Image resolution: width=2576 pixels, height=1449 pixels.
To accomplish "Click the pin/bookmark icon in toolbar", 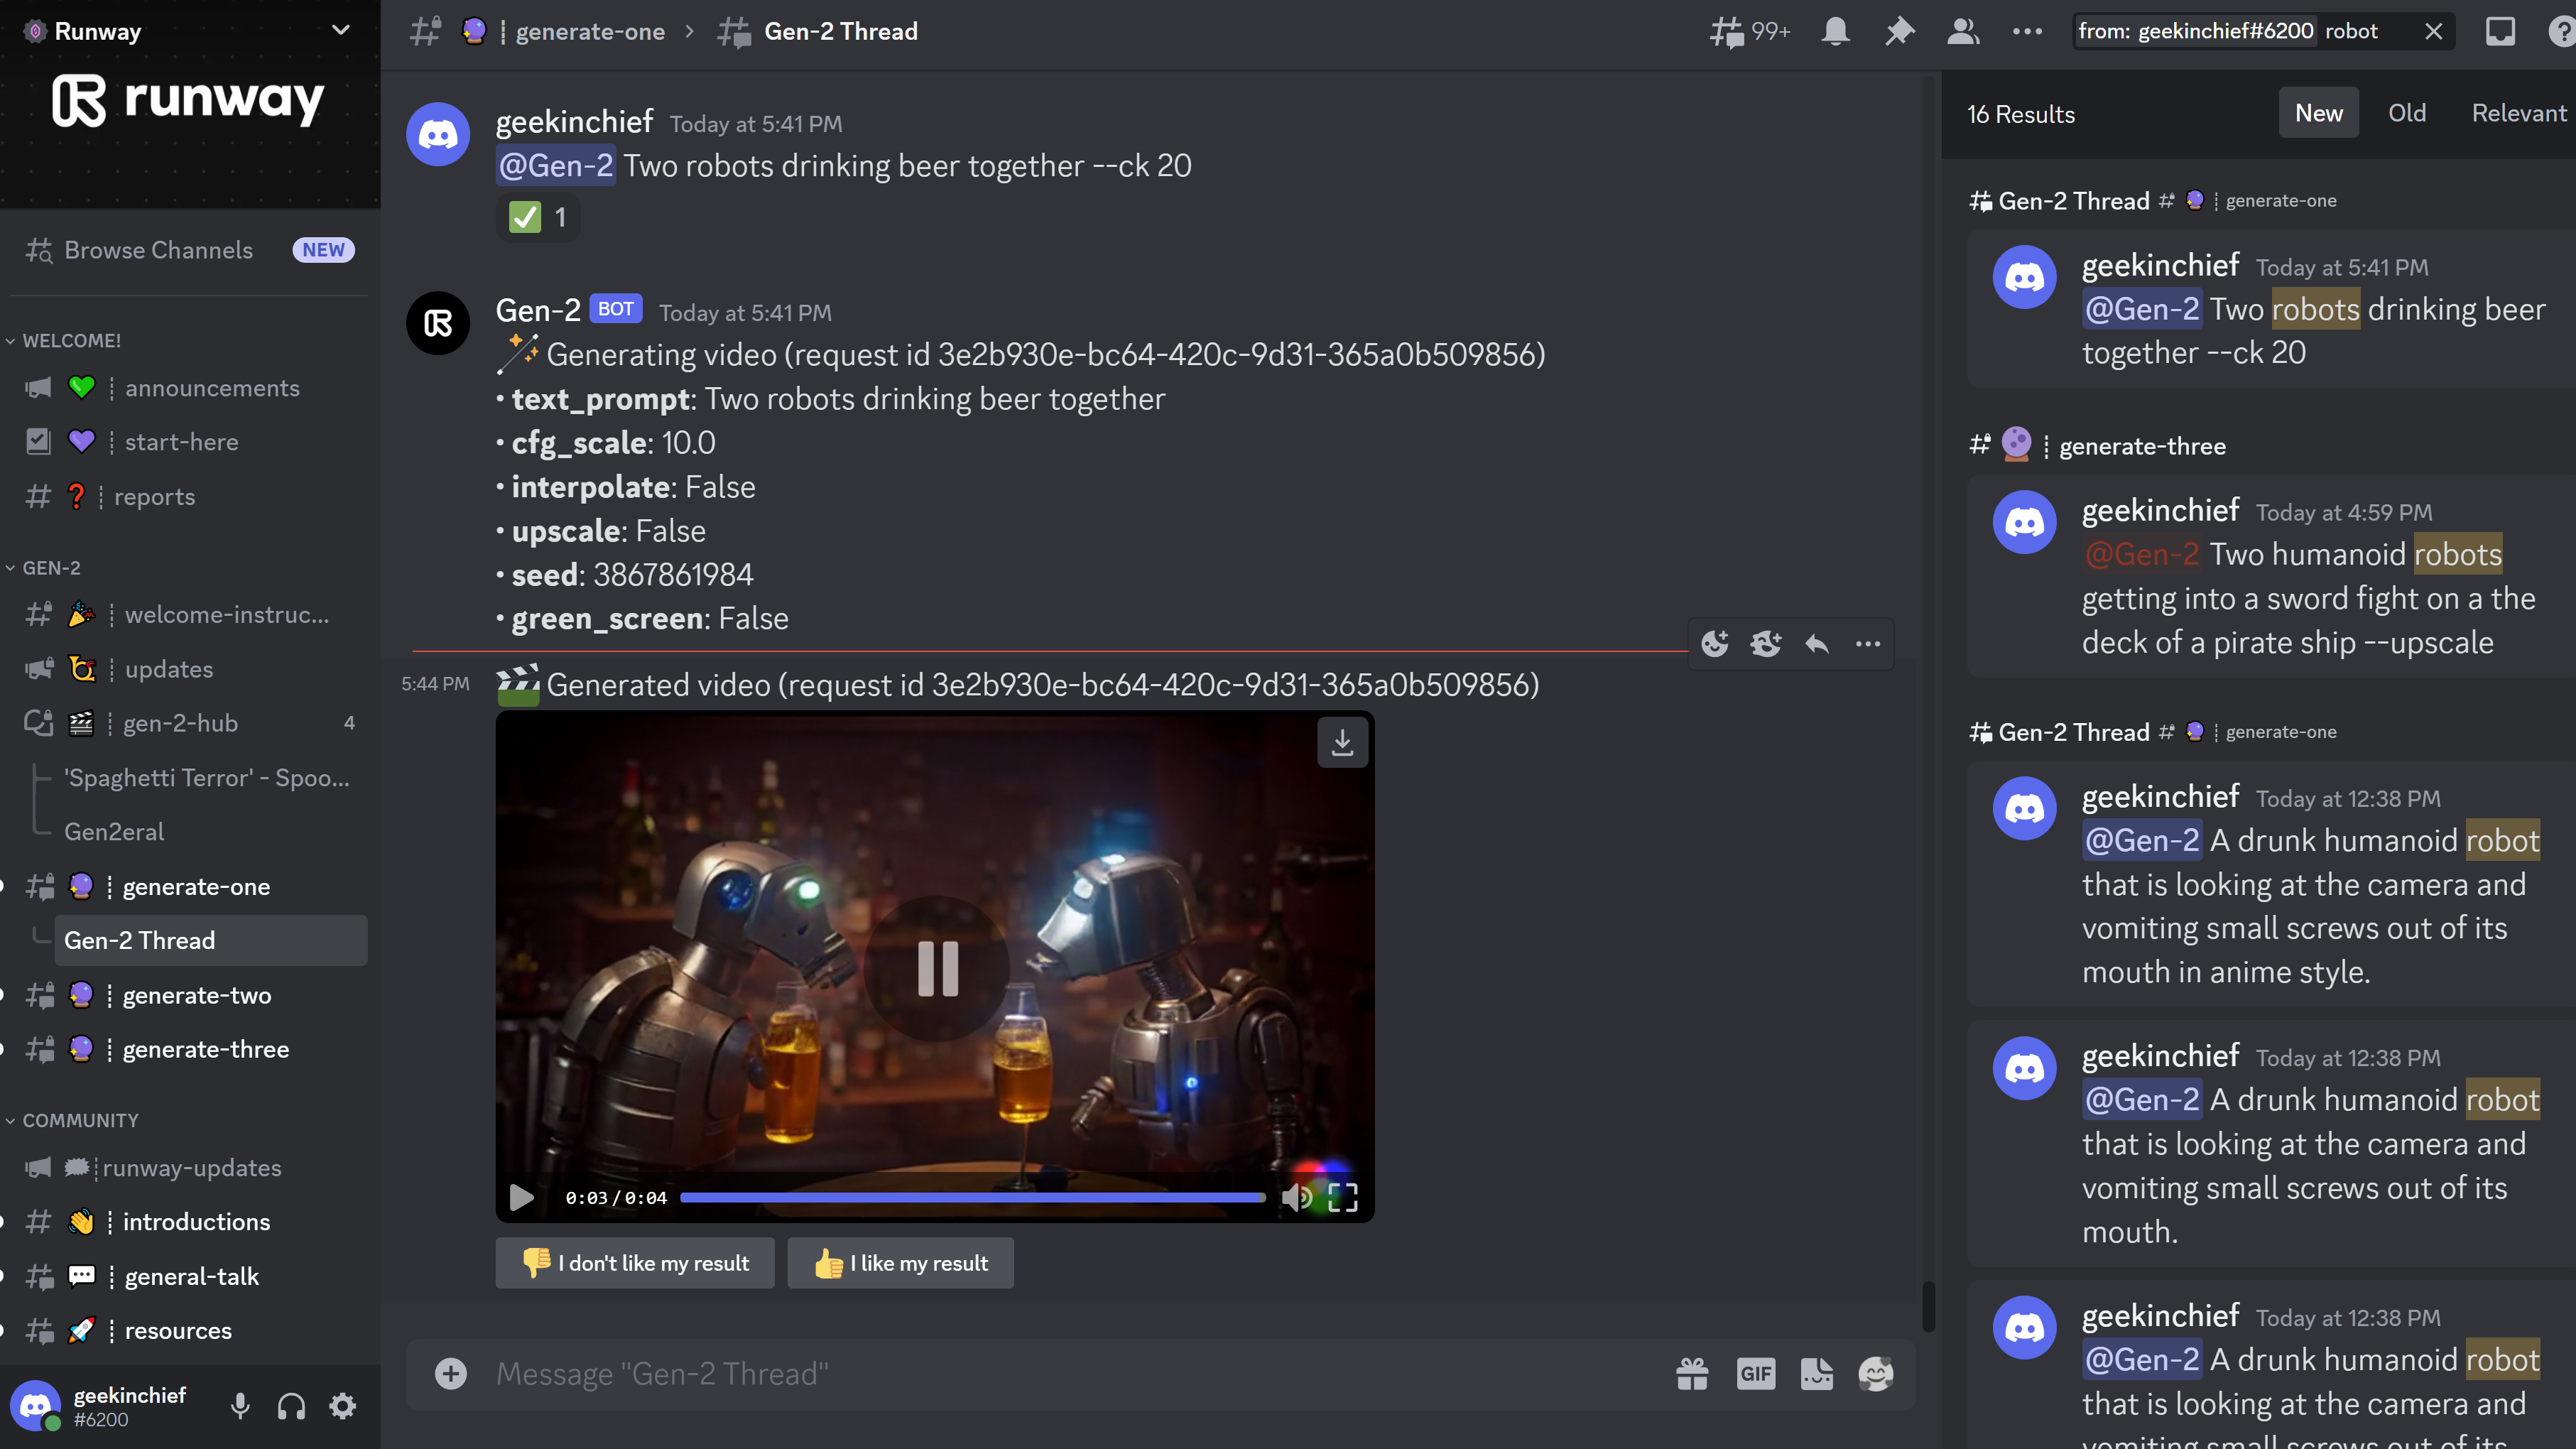I will (x=1898, y=30).
